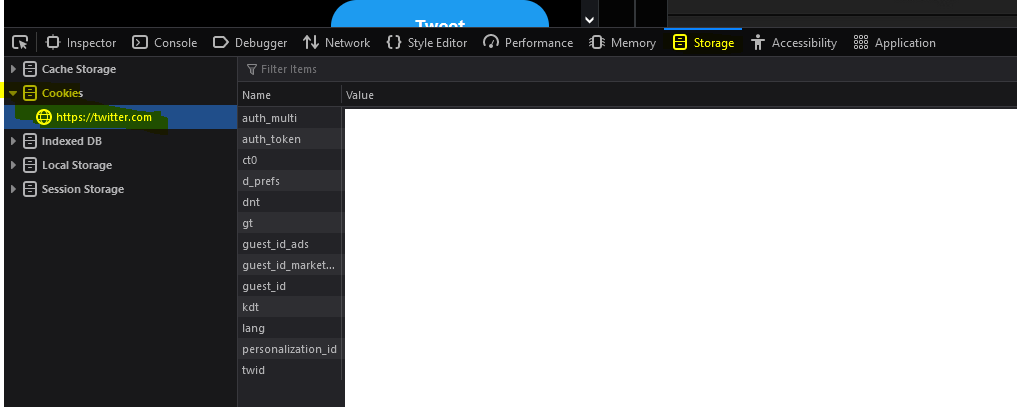Select the Cookies database icon
The width and height of the screenshot is (1017, 407).
point(30,93)
